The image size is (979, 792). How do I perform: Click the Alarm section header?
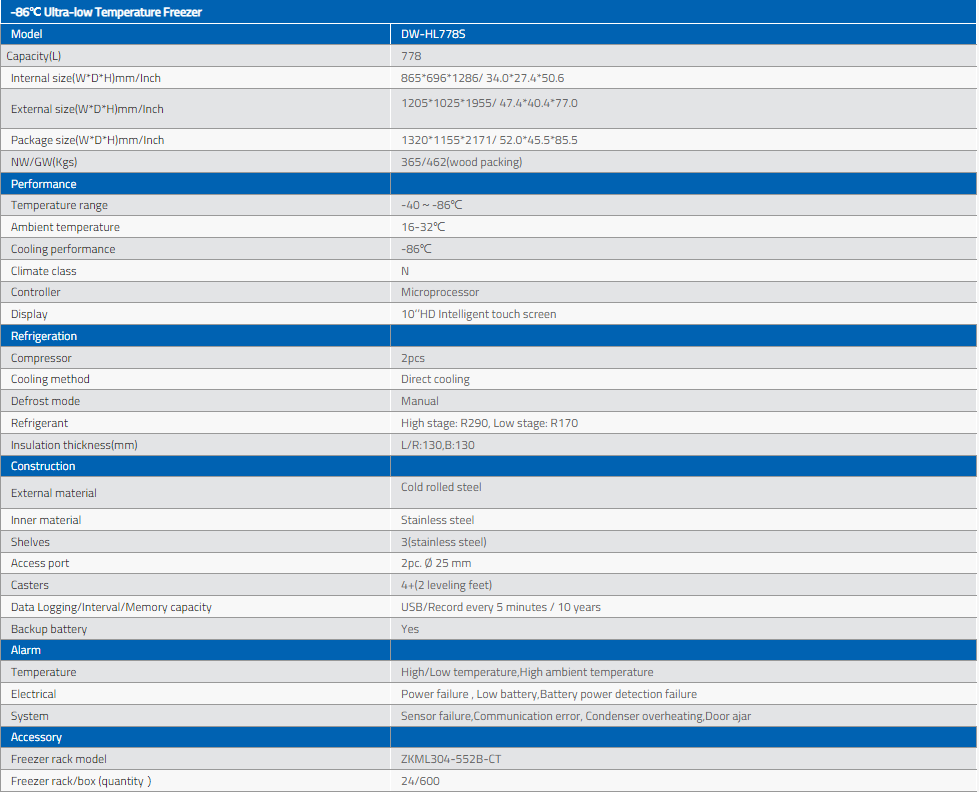coord(26,650)
